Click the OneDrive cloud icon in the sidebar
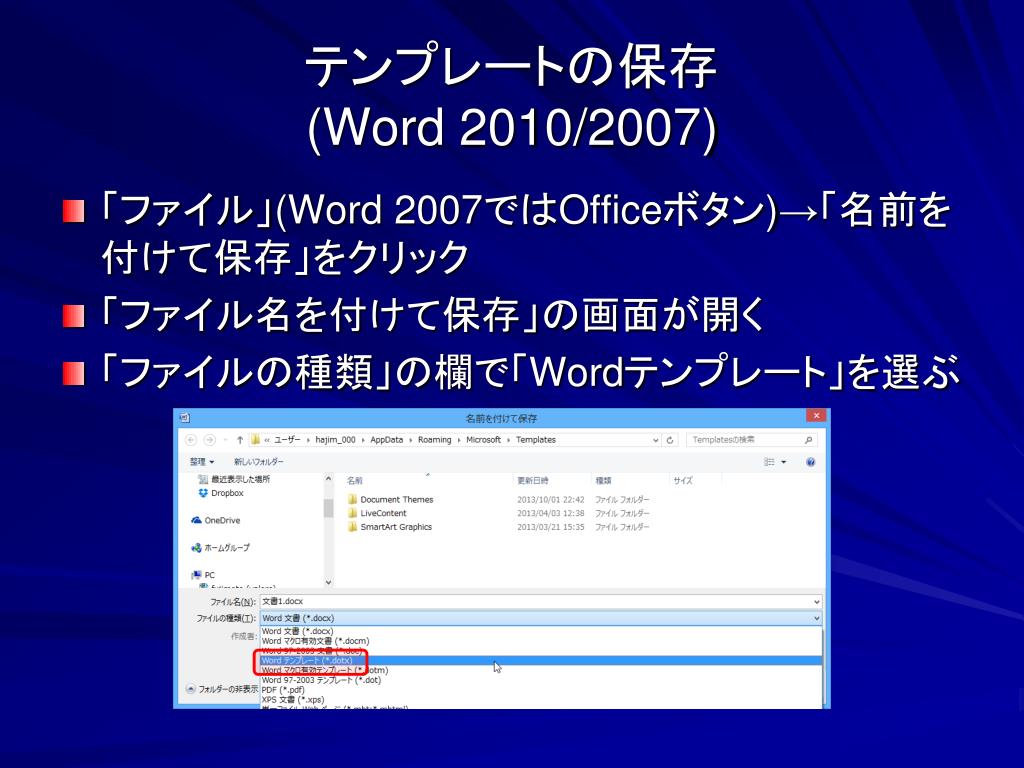The image size is (1024, 768). [197, 520]
